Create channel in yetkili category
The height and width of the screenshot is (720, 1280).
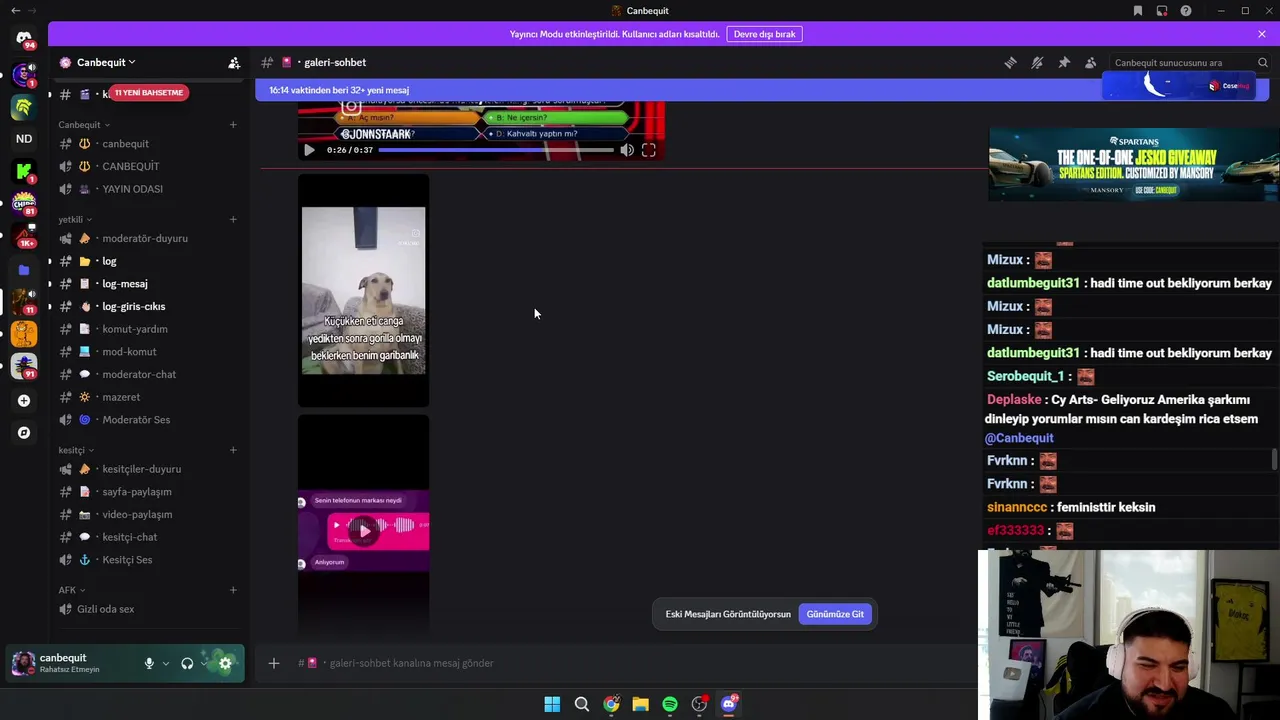coord(233,220)
